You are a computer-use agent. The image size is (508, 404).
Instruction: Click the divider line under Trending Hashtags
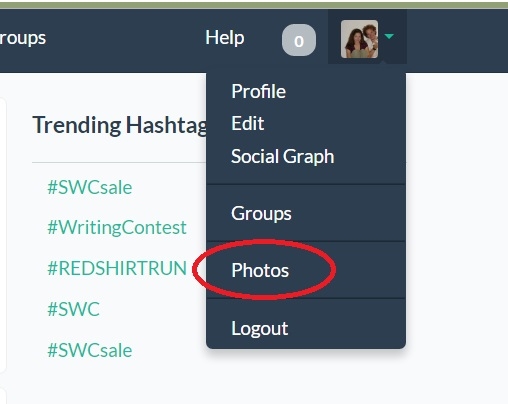[119, 163]
